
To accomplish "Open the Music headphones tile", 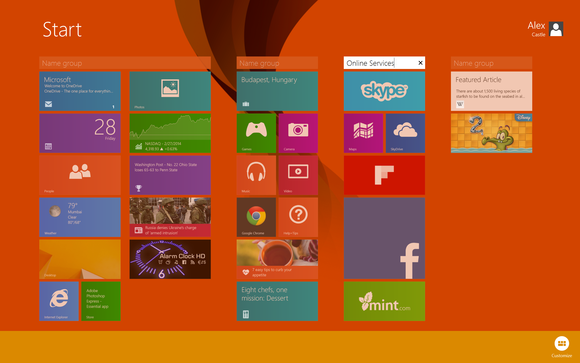I will (256, 175).
